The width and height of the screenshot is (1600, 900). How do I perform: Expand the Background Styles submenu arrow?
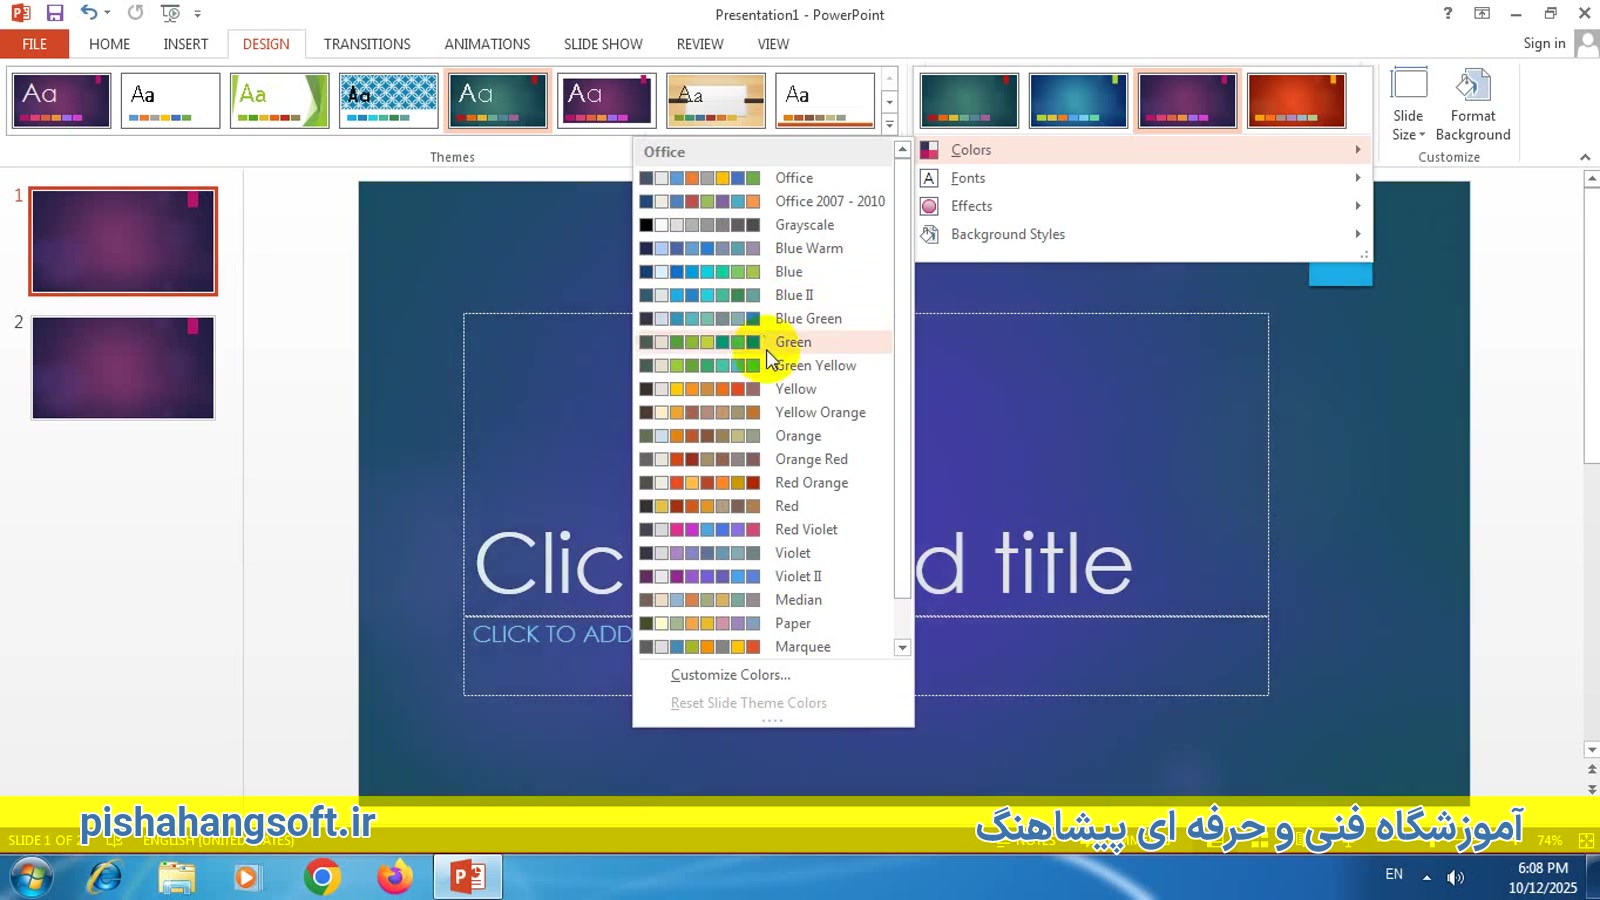point(1358,234)
